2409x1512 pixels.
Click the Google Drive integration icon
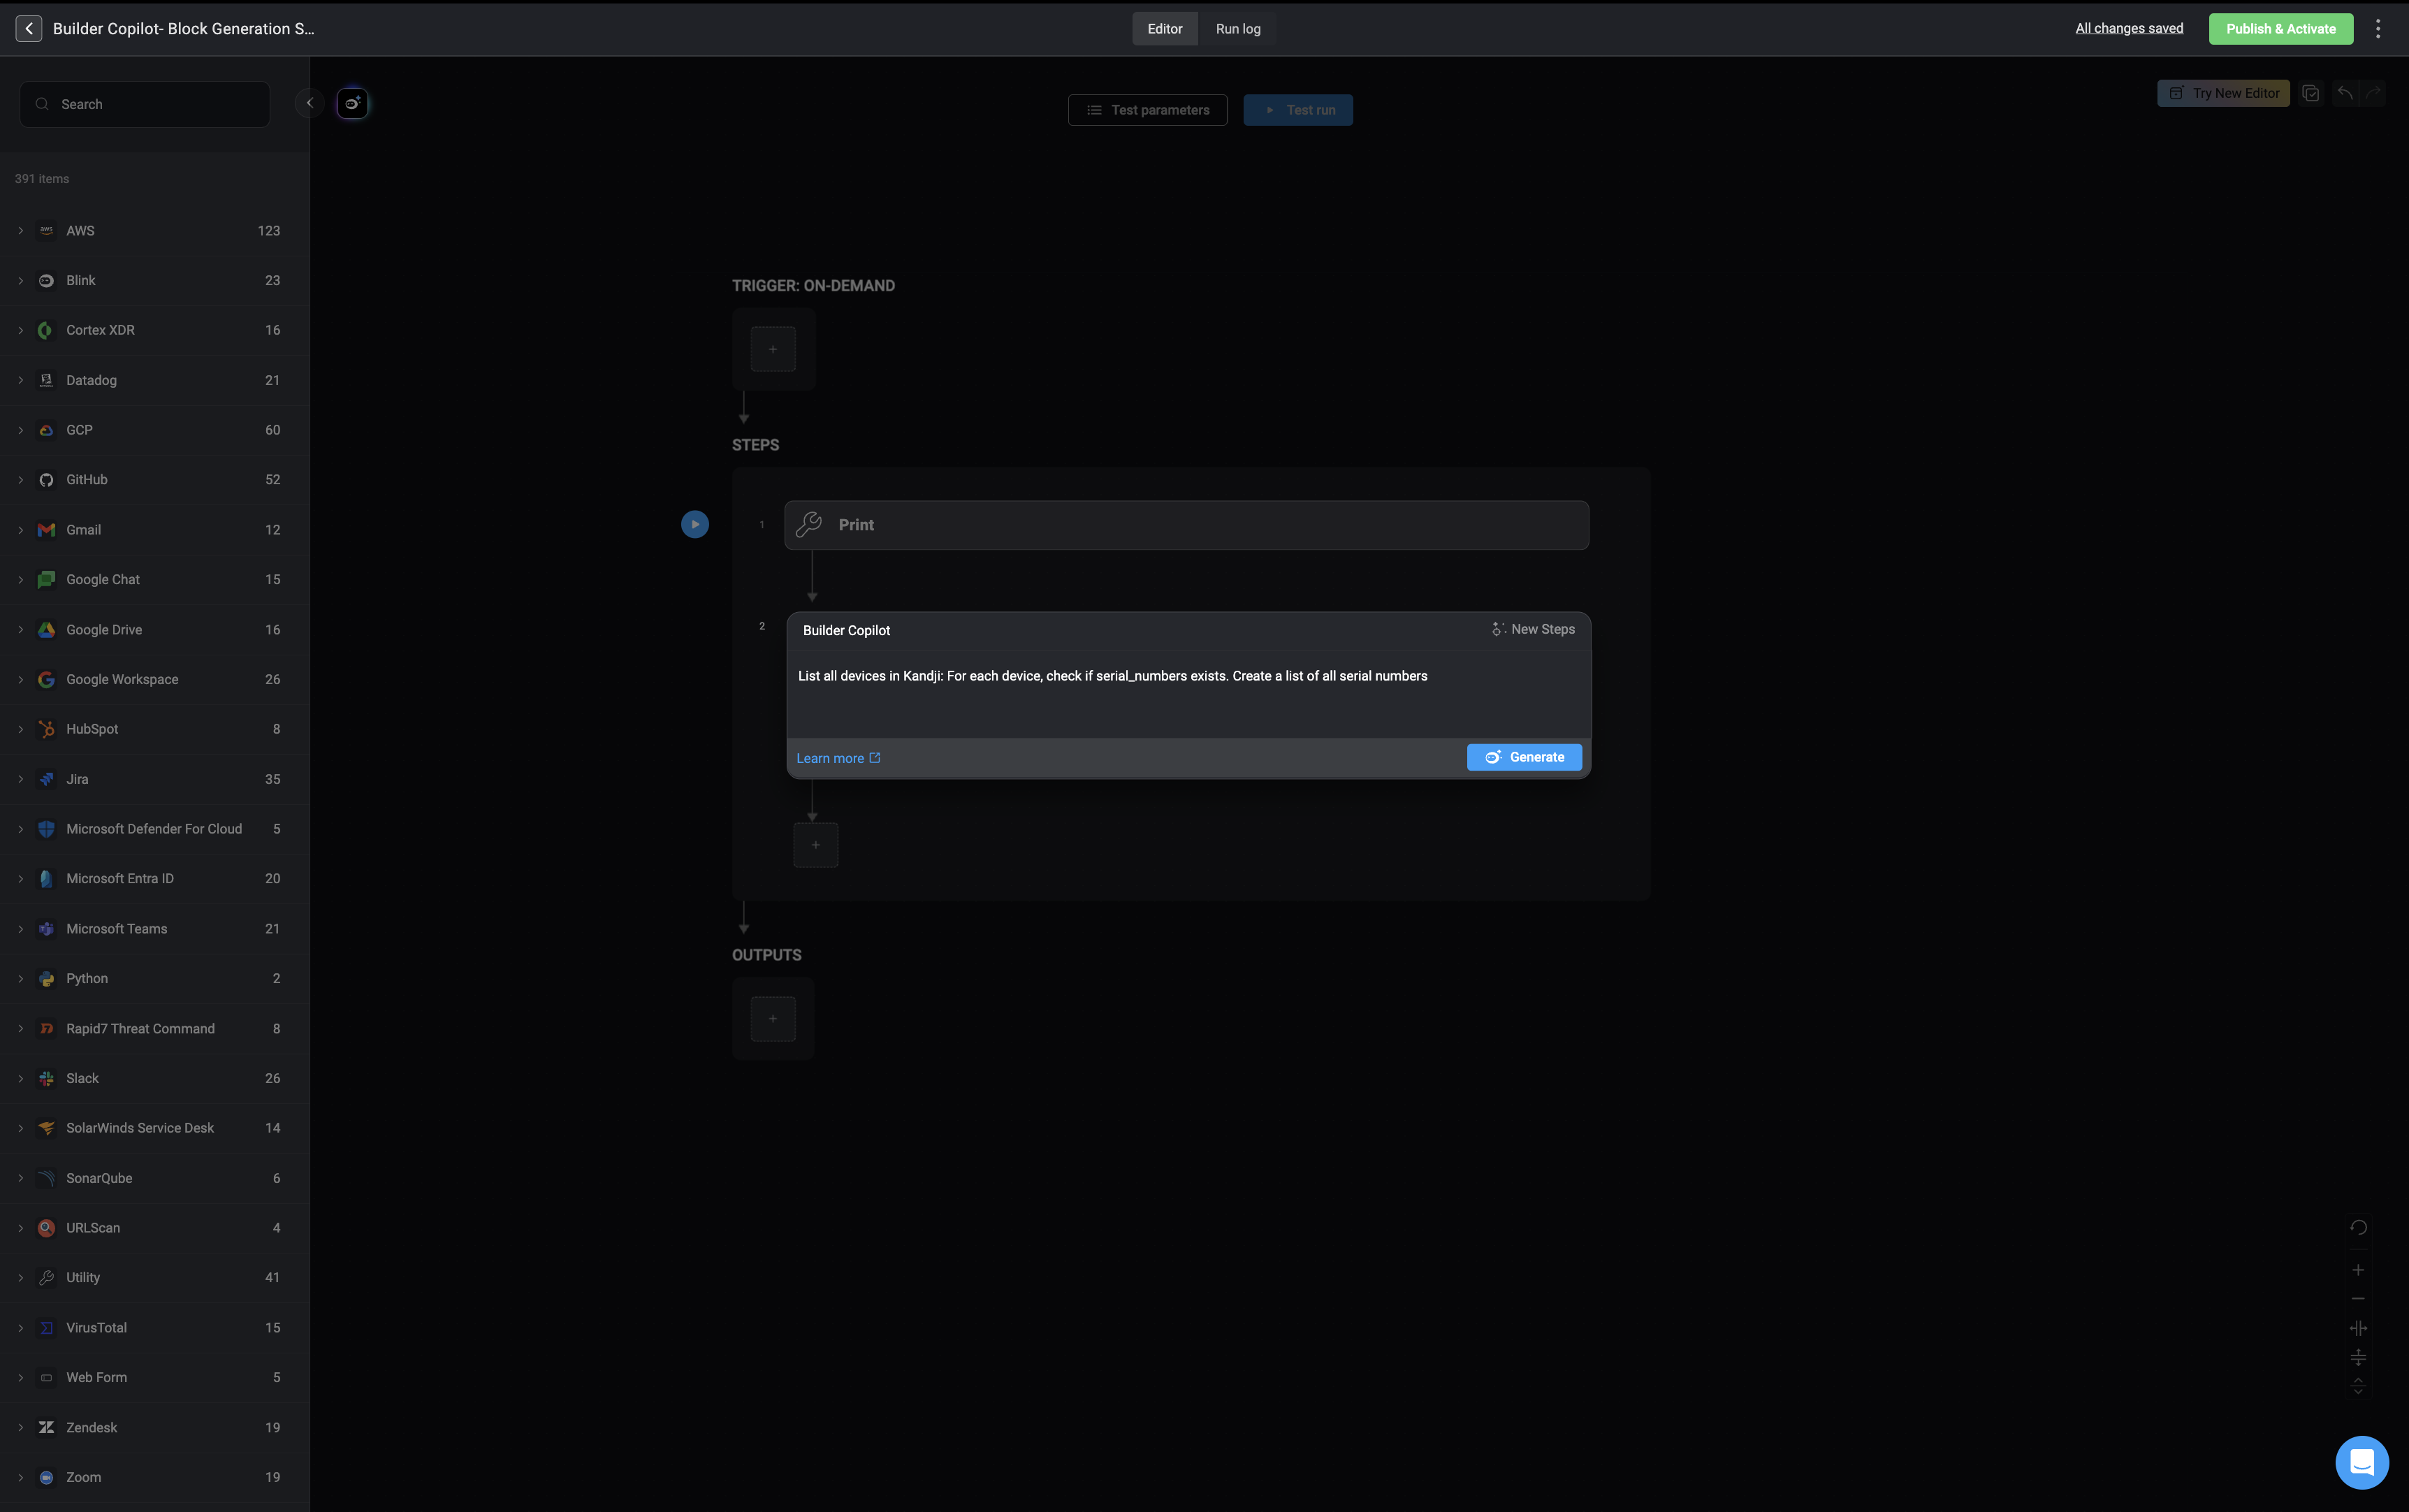click(46, 629)
